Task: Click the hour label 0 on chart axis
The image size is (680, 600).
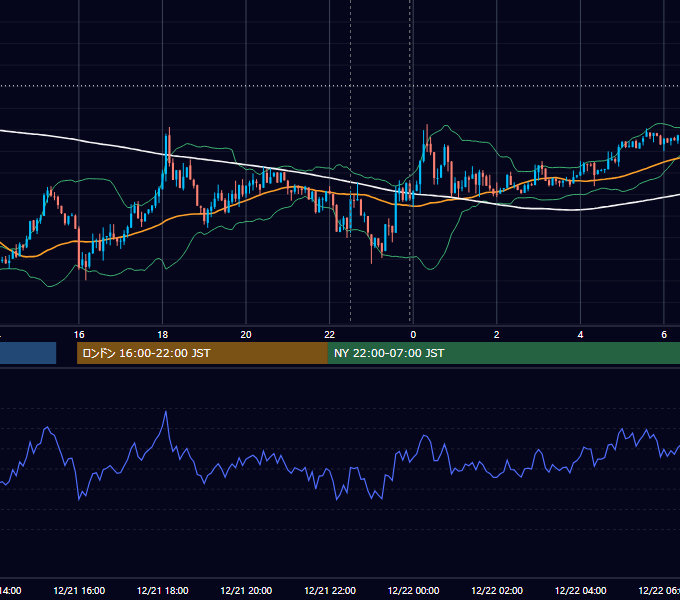Action: [x=413, y=335]
